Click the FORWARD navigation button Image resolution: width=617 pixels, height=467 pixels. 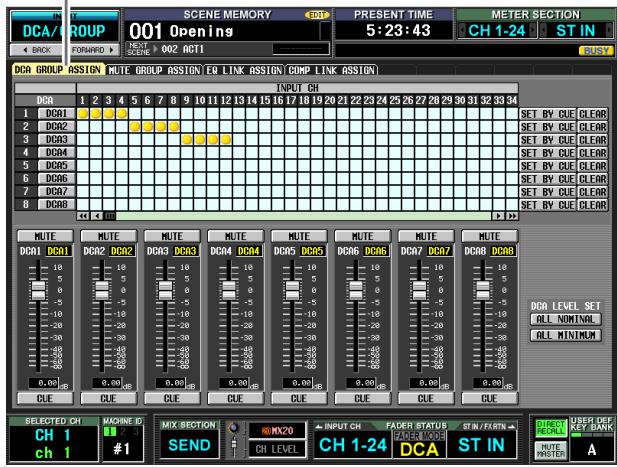92,50
